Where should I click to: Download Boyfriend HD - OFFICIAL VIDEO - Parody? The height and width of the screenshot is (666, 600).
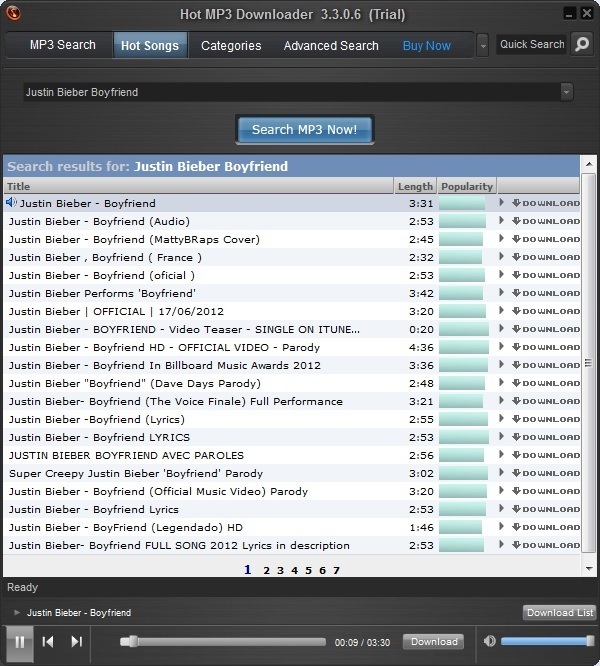coord(546,347)
